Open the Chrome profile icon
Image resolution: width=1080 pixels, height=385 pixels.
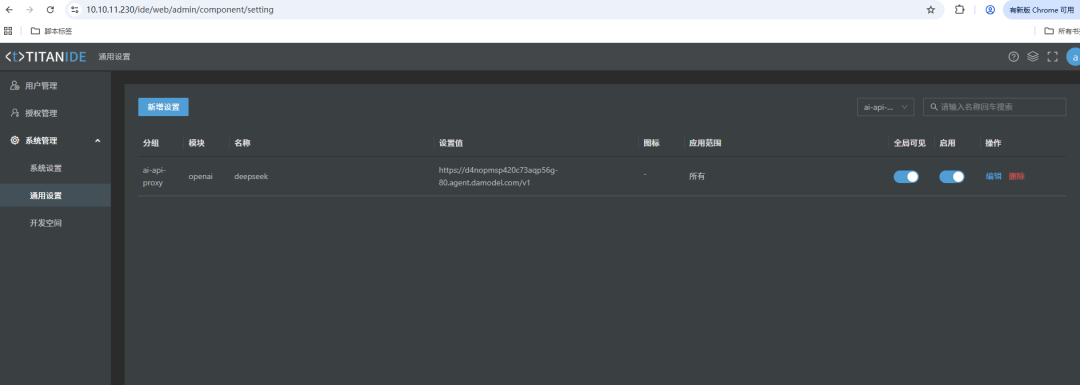point(990,10)
